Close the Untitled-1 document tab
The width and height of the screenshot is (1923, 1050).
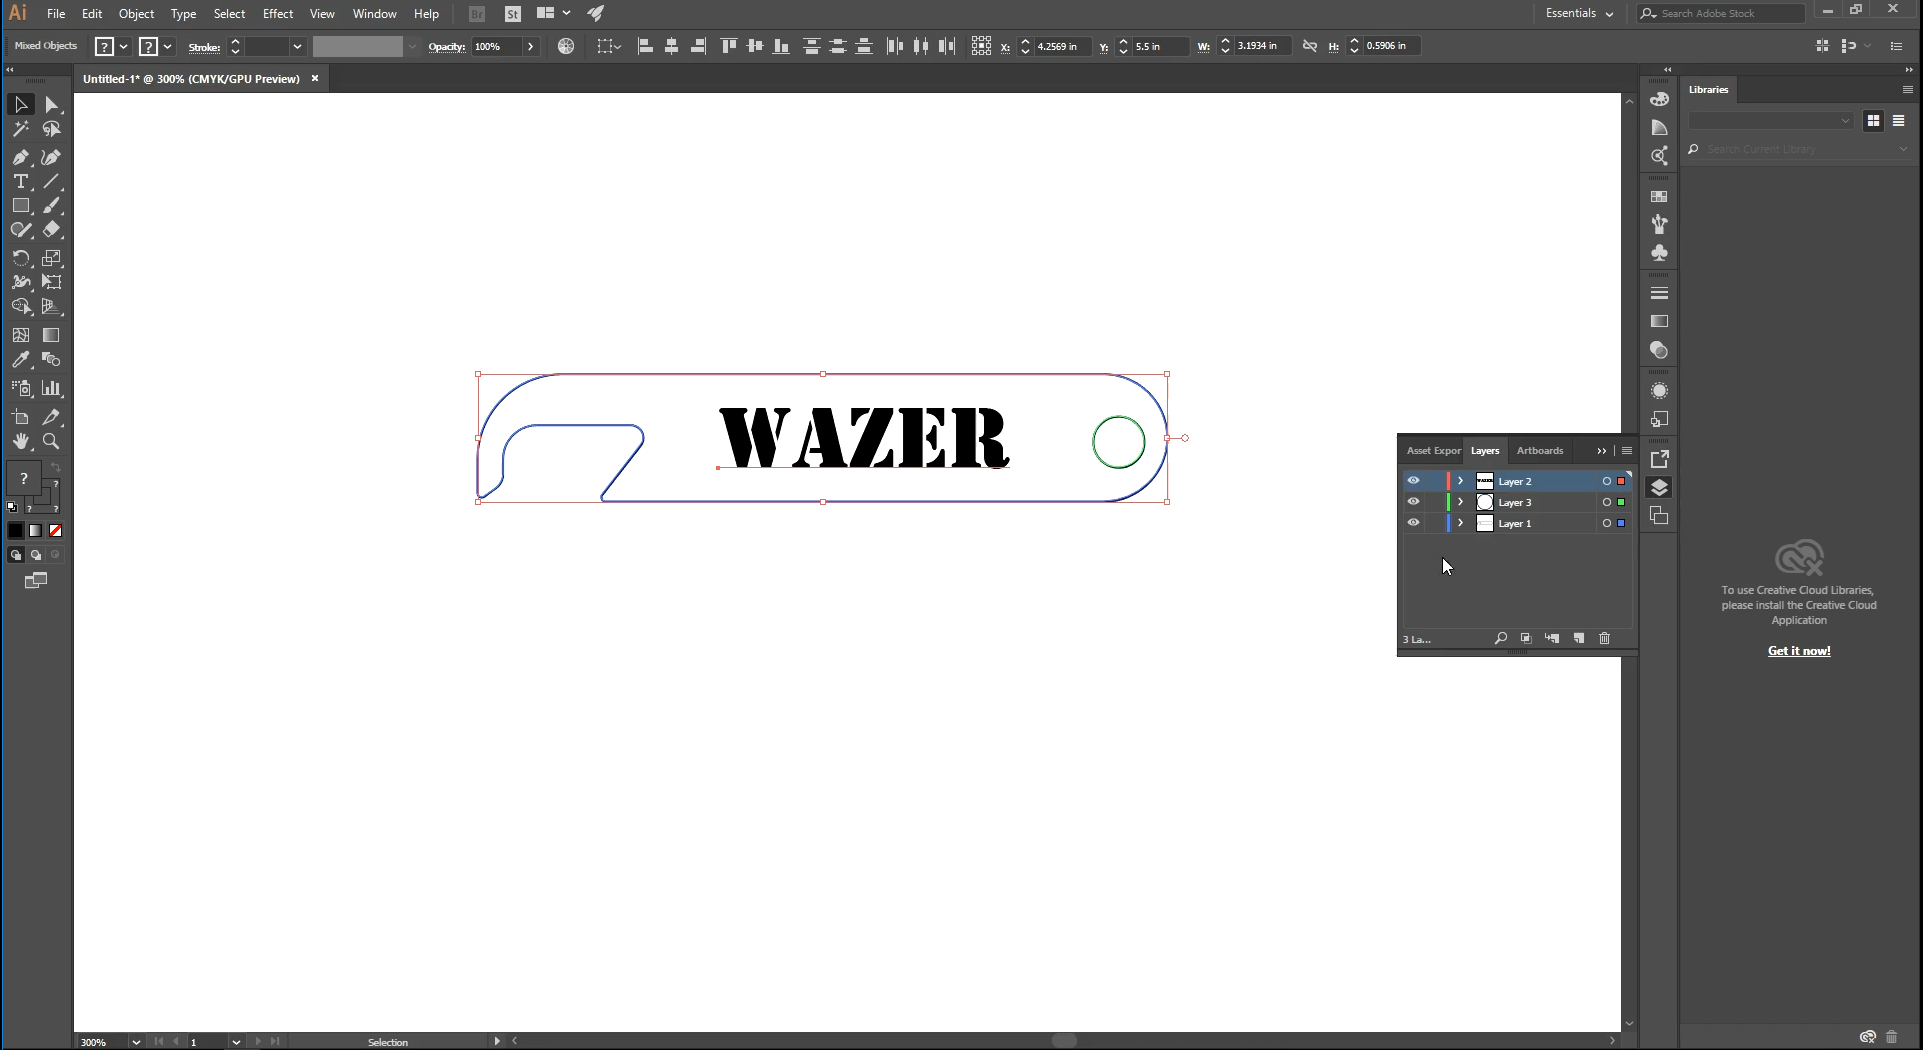click(x=315, y=78)
